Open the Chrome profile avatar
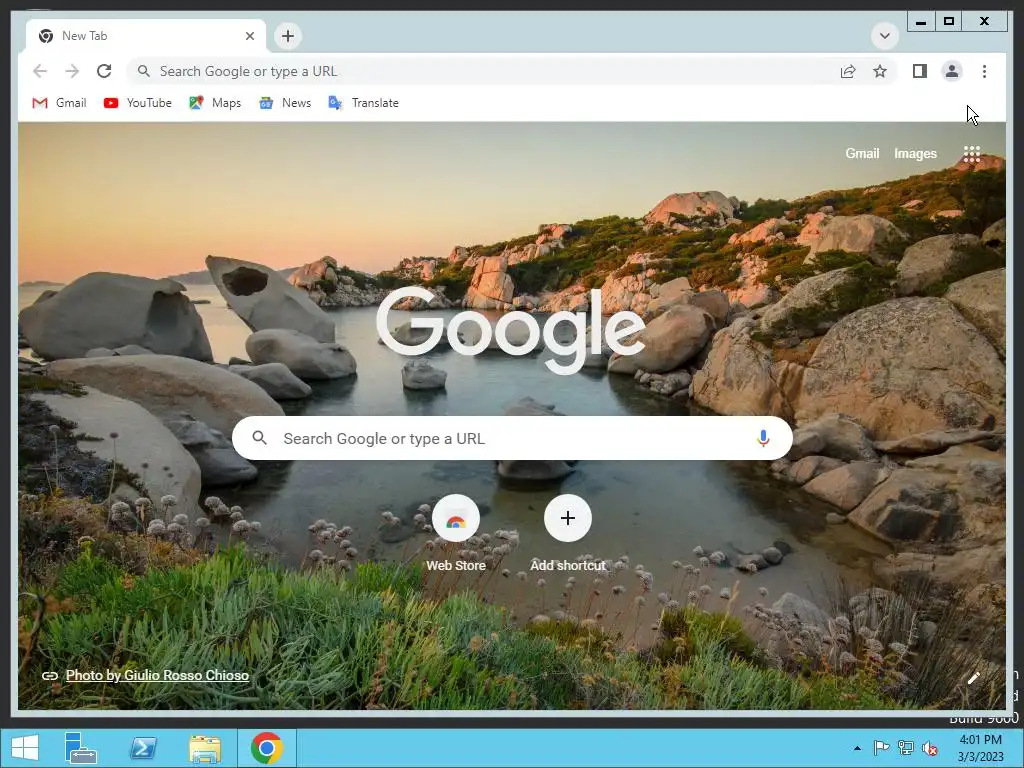The height and width of the screenshot is (768, 1024). [x=952, y=71]
